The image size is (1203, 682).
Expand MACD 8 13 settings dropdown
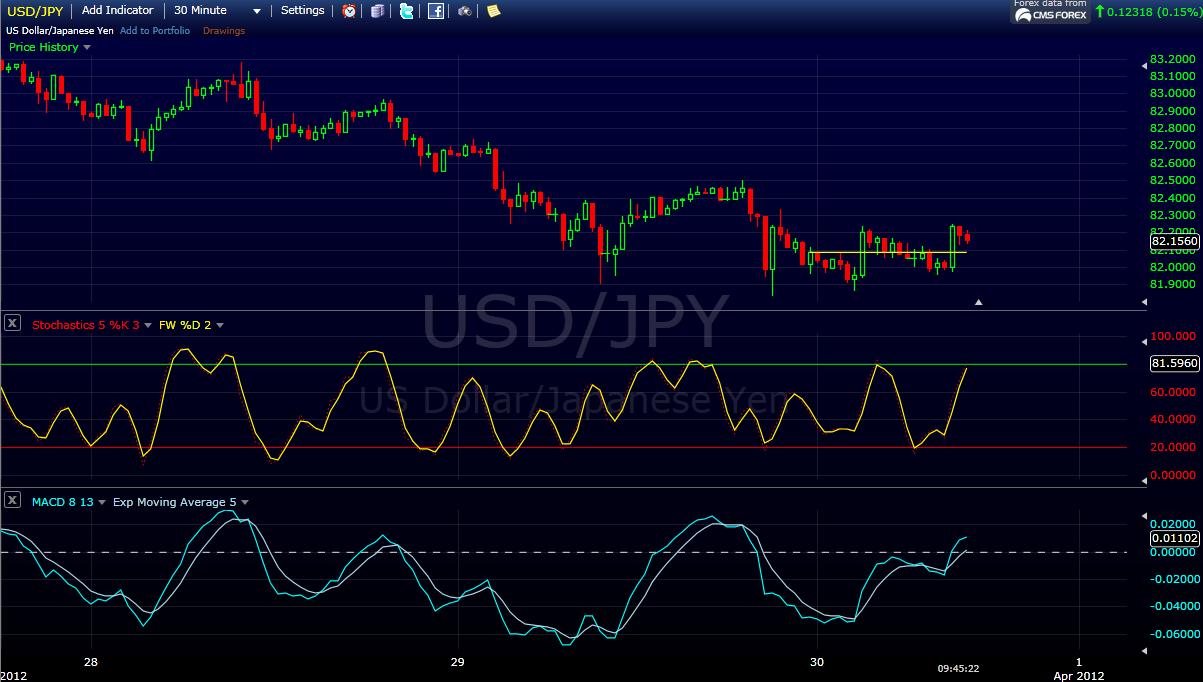(102, 503)
